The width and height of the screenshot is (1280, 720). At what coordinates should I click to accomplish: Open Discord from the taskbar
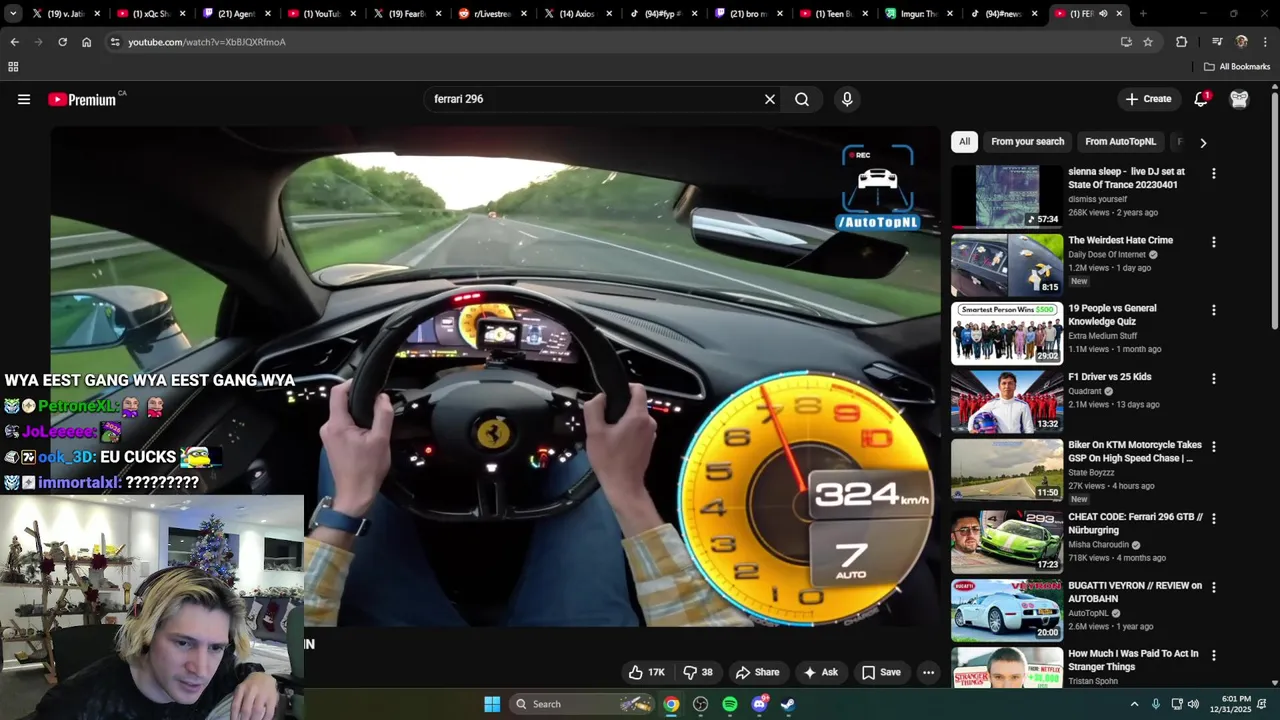coord(759,704)
